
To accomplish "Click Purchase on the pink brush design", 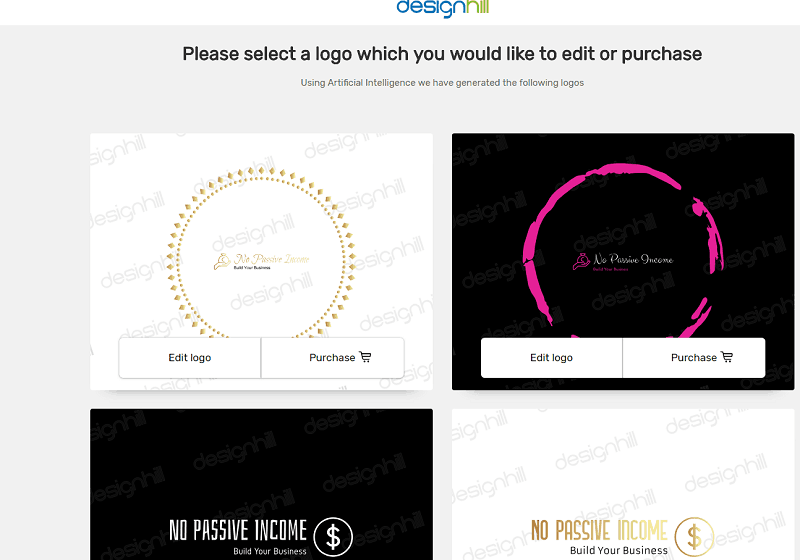I will click(694, 358).
